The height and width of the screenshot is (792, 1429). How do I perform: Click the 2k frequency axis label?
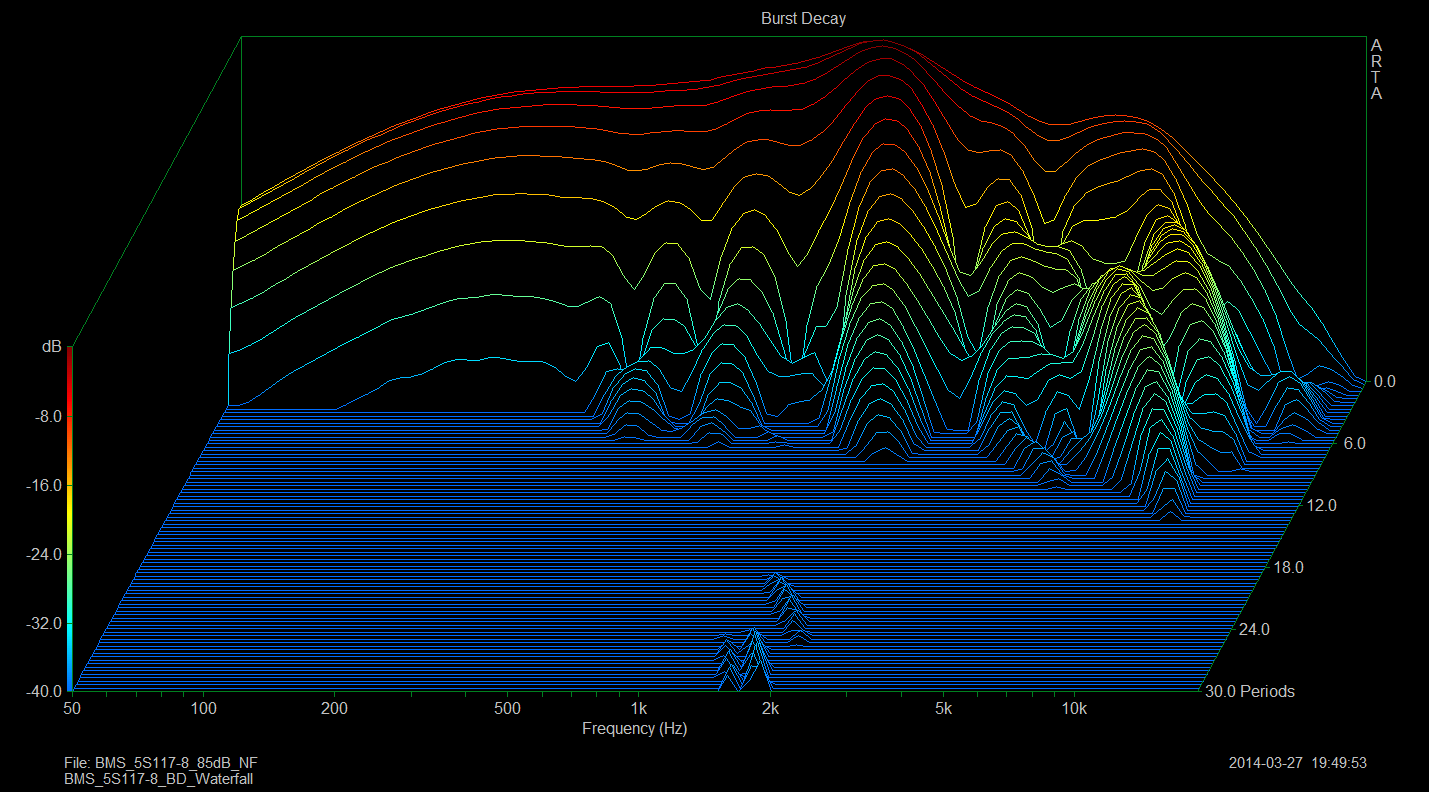[770, 709]
